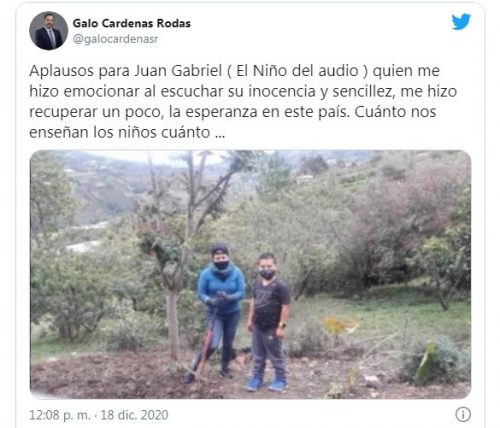The width and height of the screenshot is (500, 428).
Task: Click the 18 dic. 2020 date
Action: [x=134, y=415]
